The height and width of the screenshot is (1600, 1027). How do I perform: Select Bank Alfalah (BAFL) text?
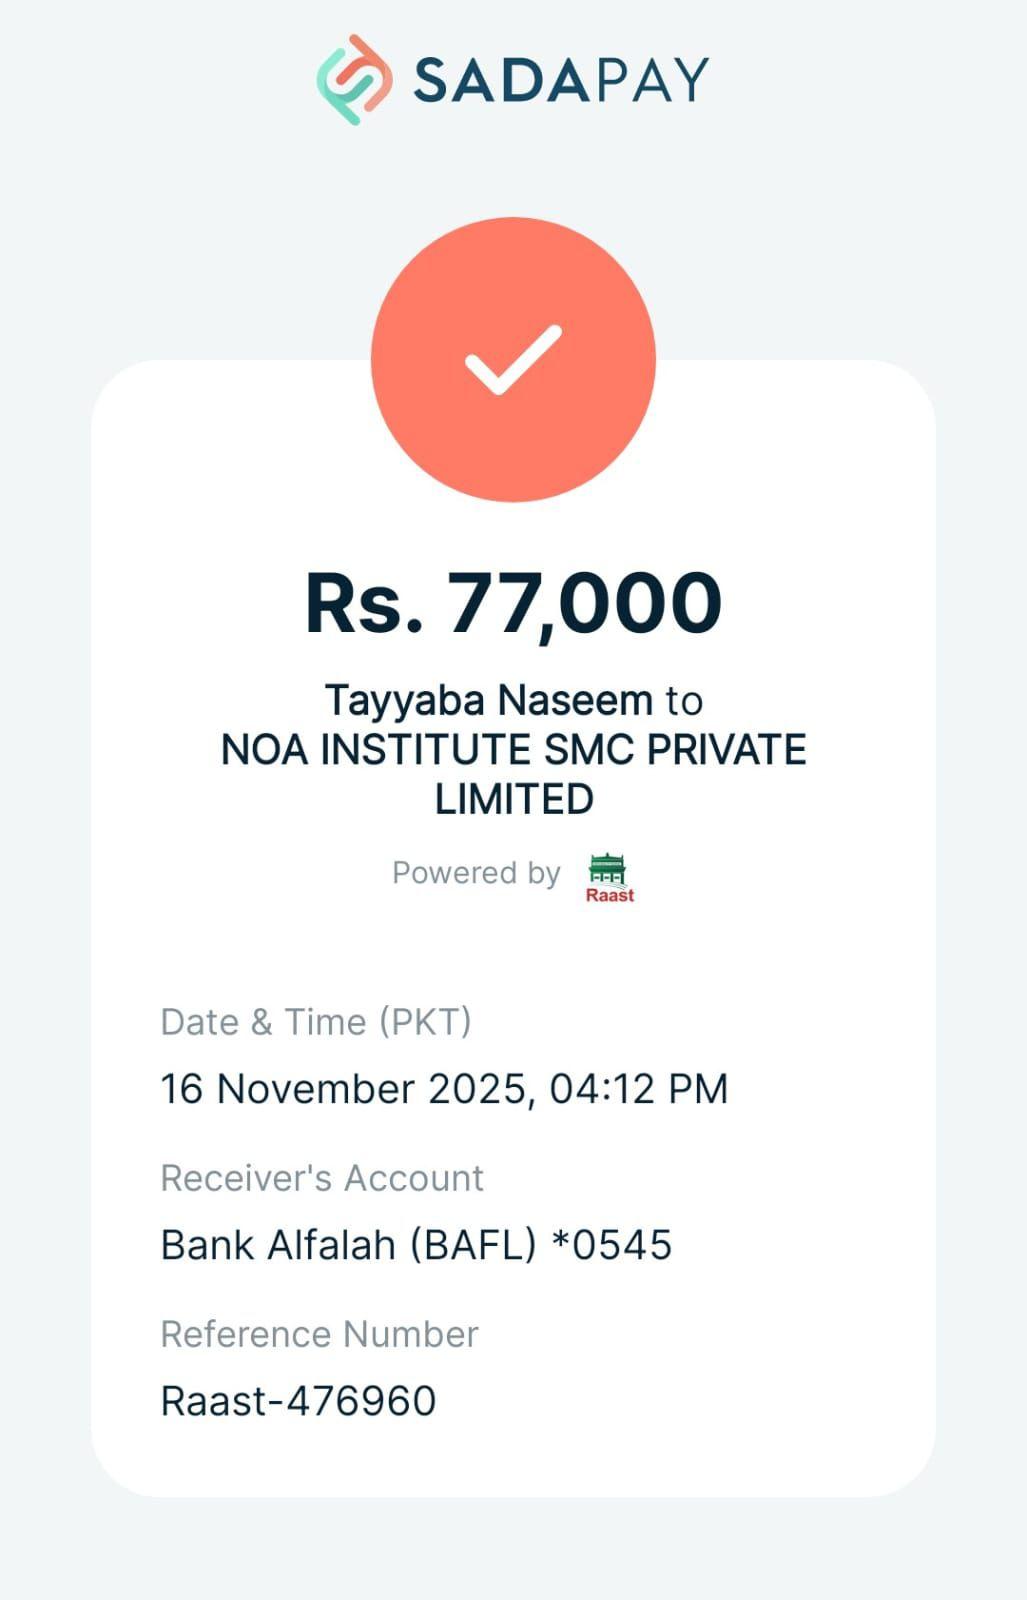[x=348, y=1245]
